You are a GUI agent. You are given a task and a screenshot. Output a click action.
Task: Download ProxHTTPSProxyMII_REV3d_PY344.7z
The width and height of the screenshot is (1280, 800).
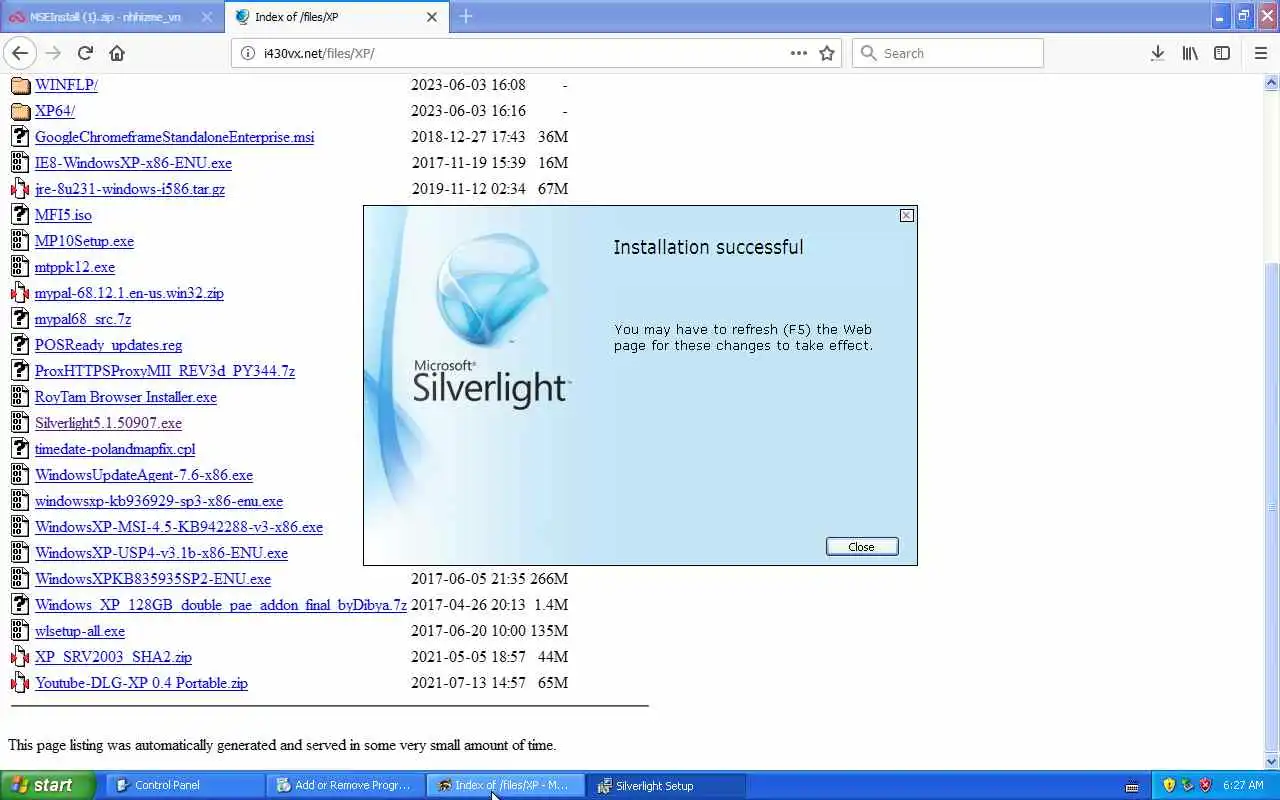(165, 371)
